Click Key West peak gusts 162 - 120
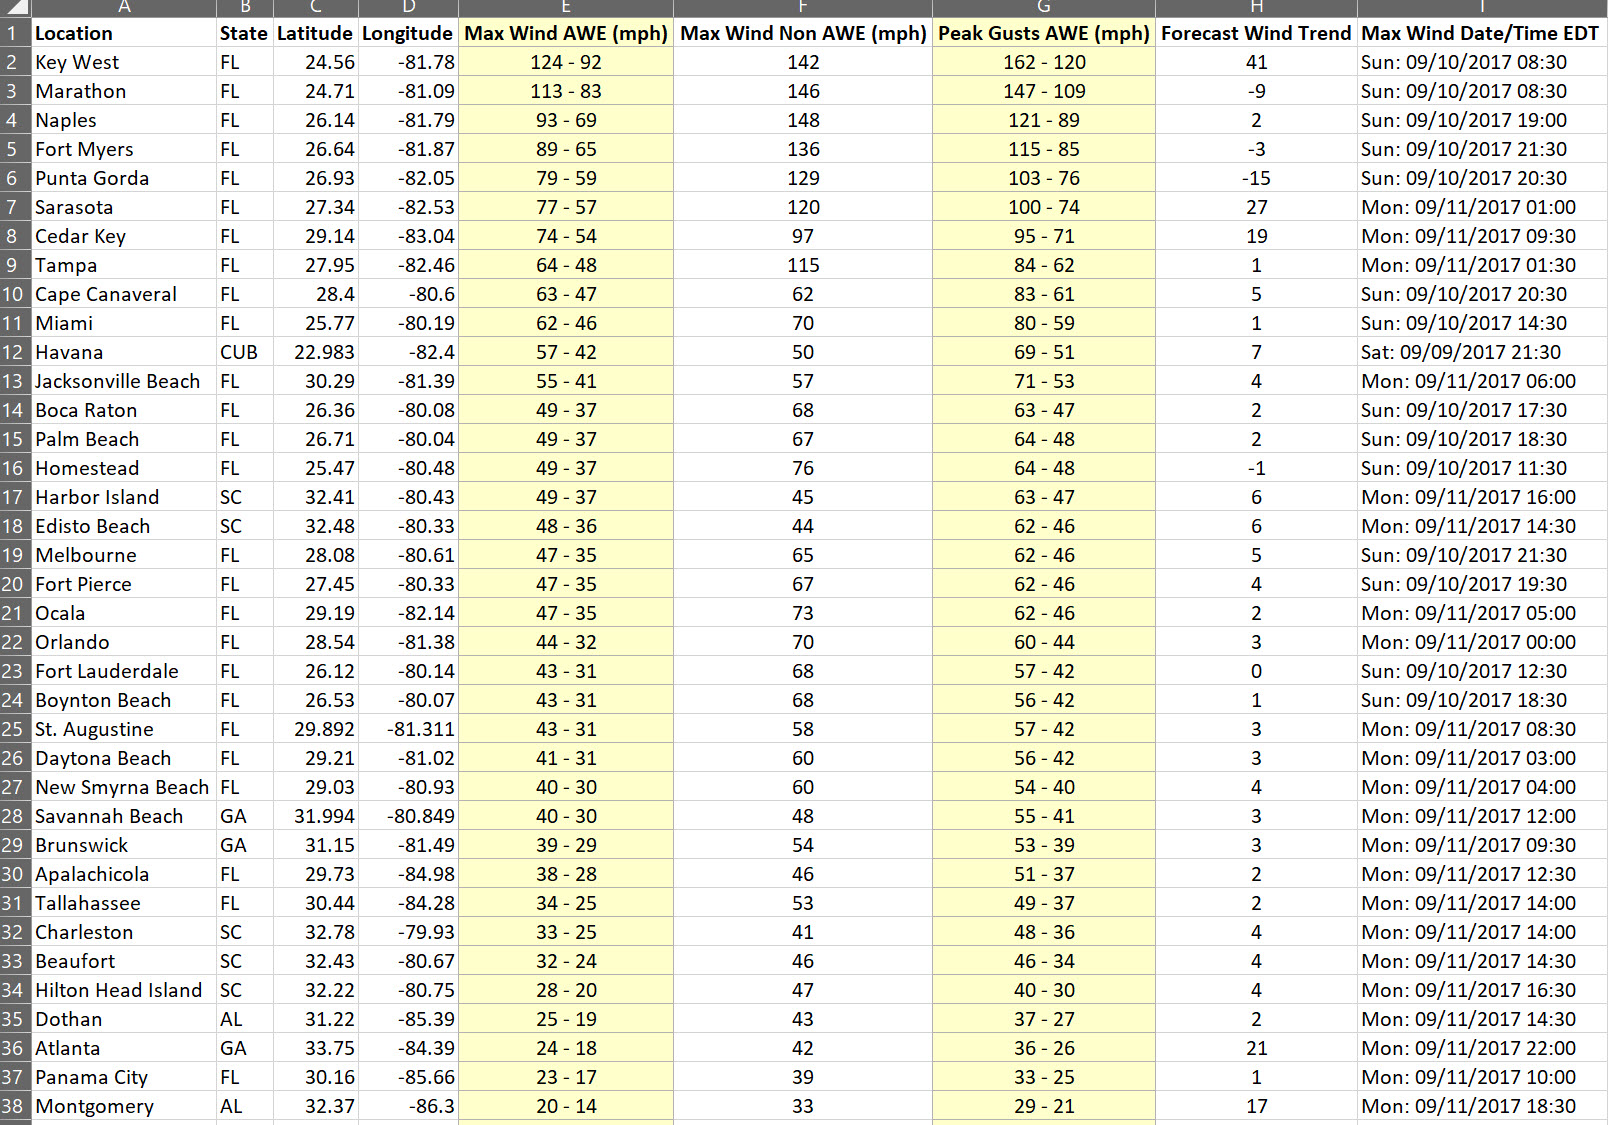The height and width of the screenshot is (1125, 1608). click(x=1043, y=62)
